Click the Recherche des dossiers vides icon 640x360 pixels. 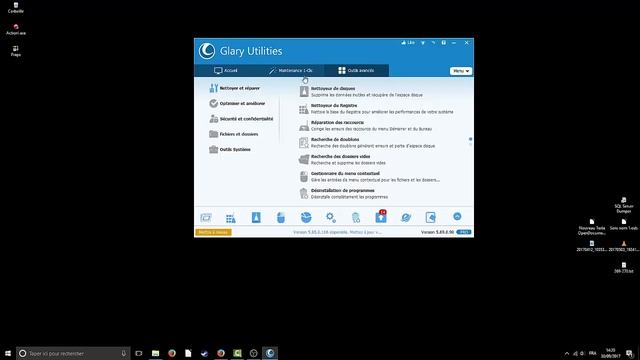pyautogui.click(x=304, y=160)
